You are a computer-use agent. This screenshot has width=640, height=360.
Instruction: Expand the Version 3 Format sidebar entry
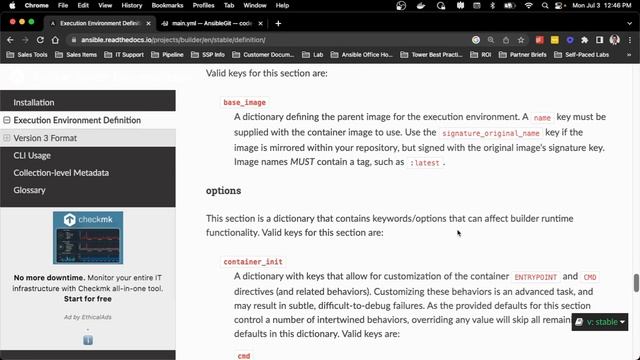coord(7,138)
